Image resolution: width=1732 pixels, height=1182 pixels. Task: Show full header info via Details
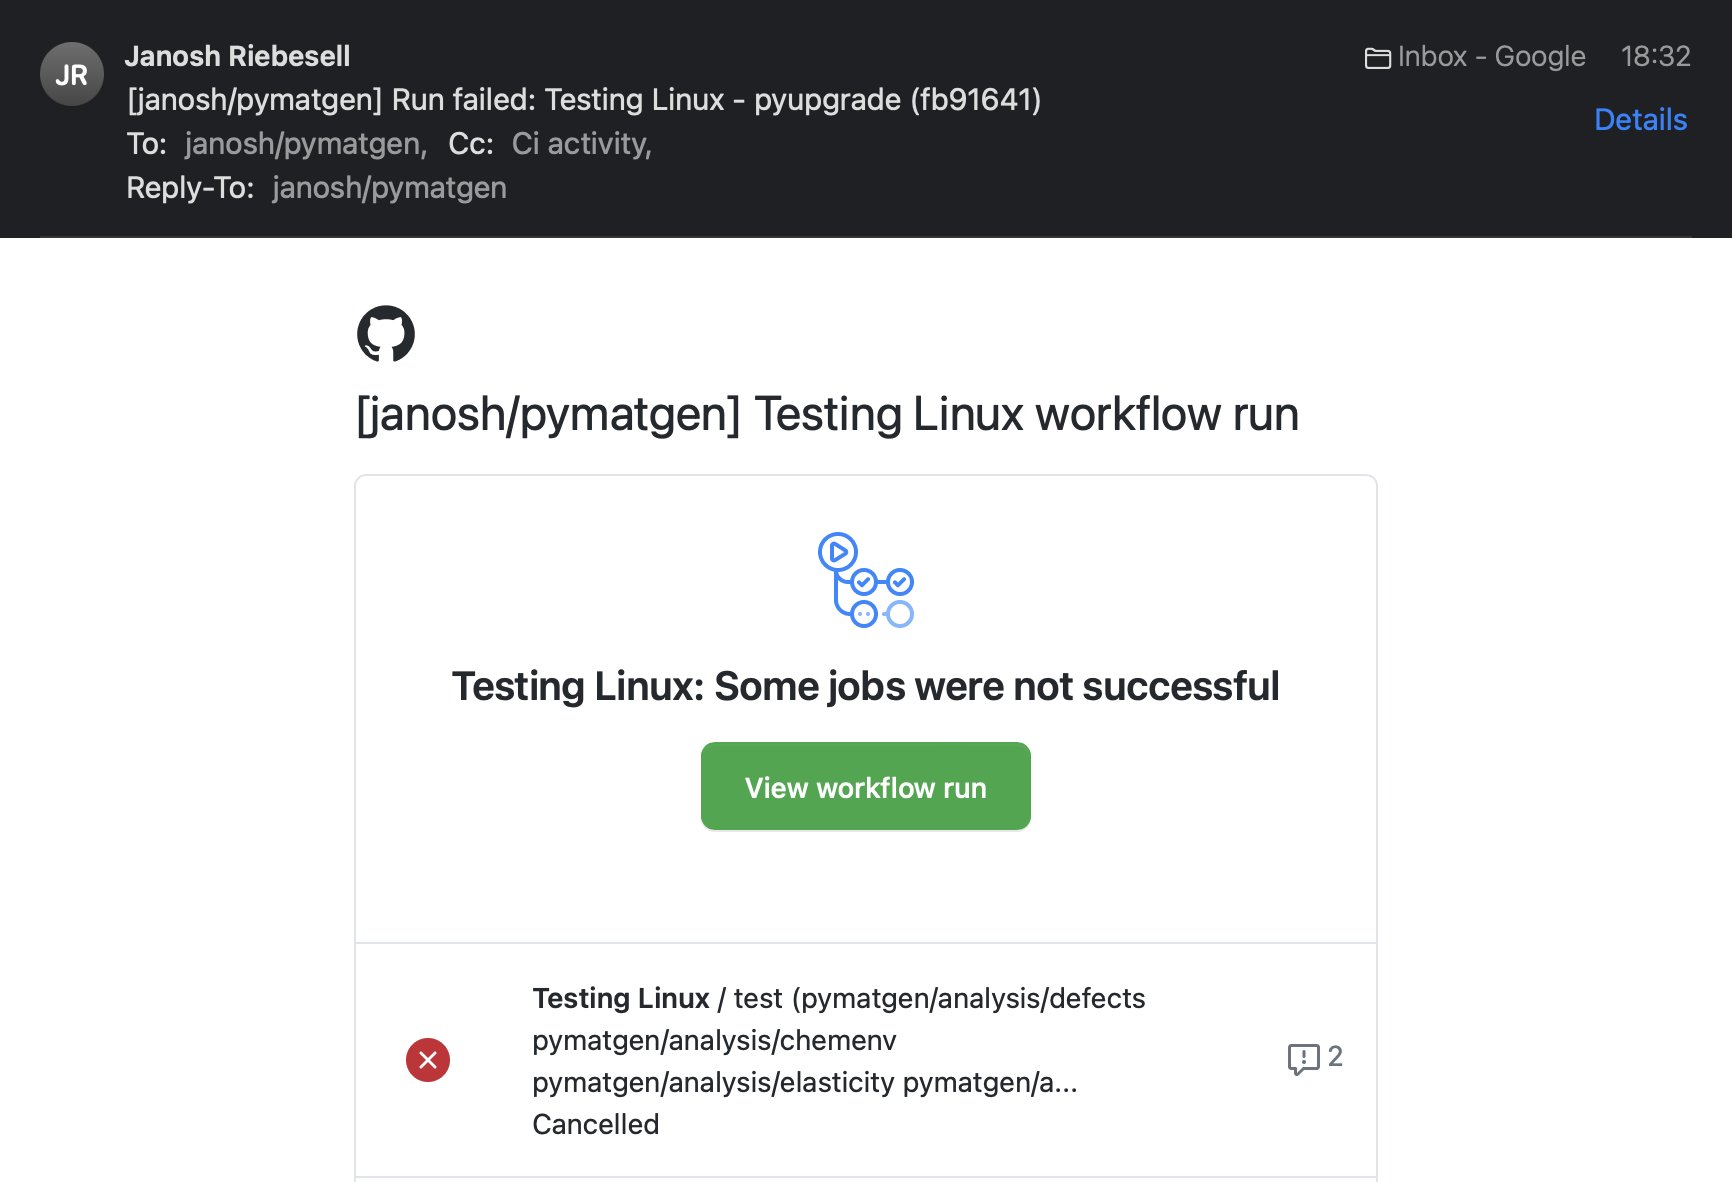1640,119
